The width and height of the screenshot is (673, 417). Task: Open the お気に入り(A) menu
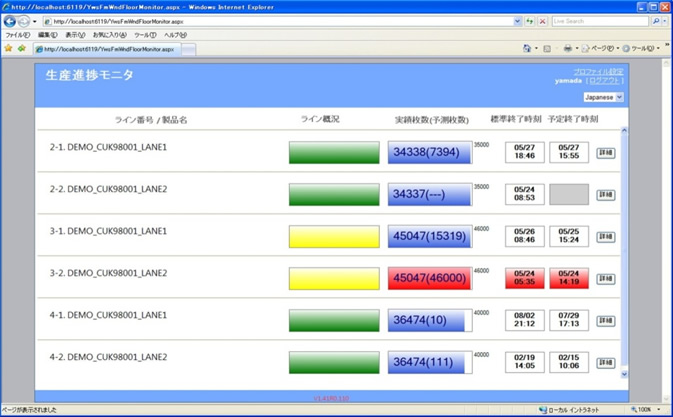[x=109, y=35]
